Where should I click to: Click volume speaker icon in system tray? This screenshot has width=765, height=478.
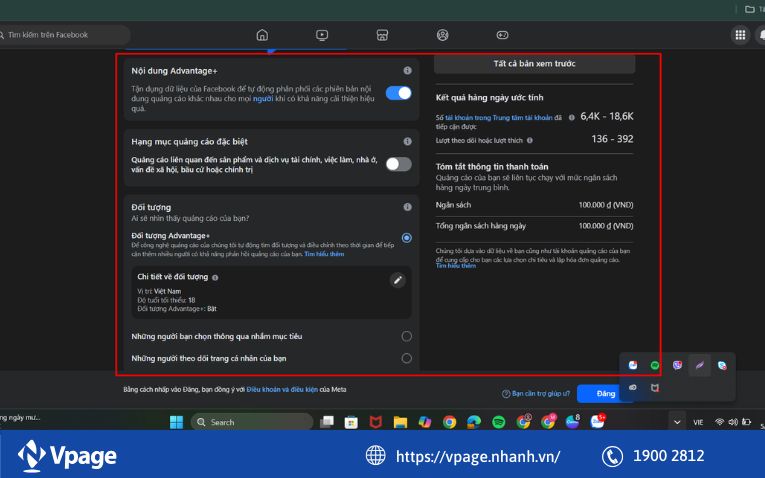[x=733, y=422]
